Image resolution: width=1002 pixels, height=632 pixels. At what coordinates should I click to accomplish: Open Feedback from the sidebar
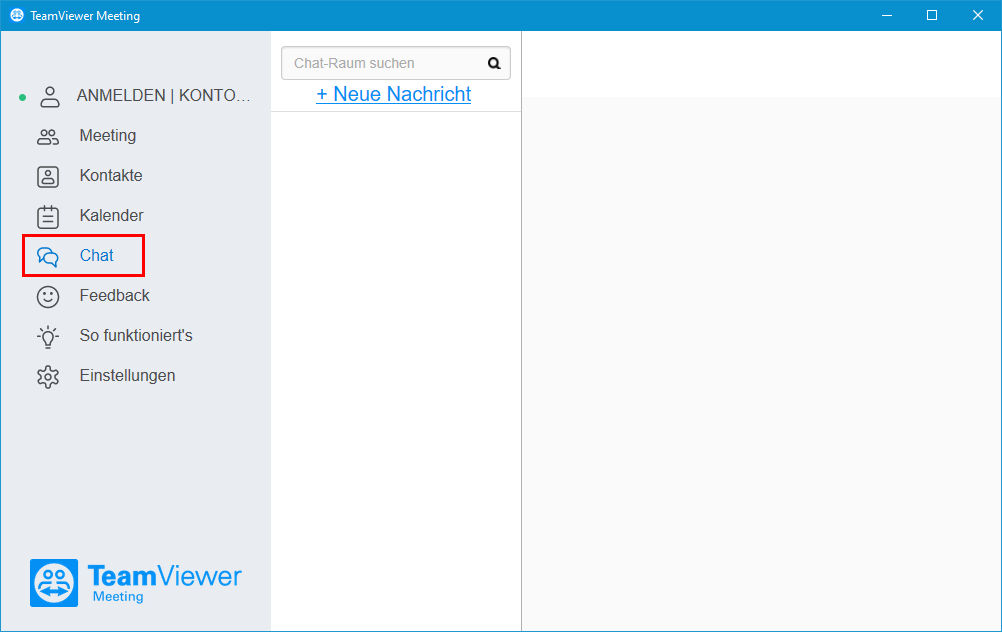point(114,295)
